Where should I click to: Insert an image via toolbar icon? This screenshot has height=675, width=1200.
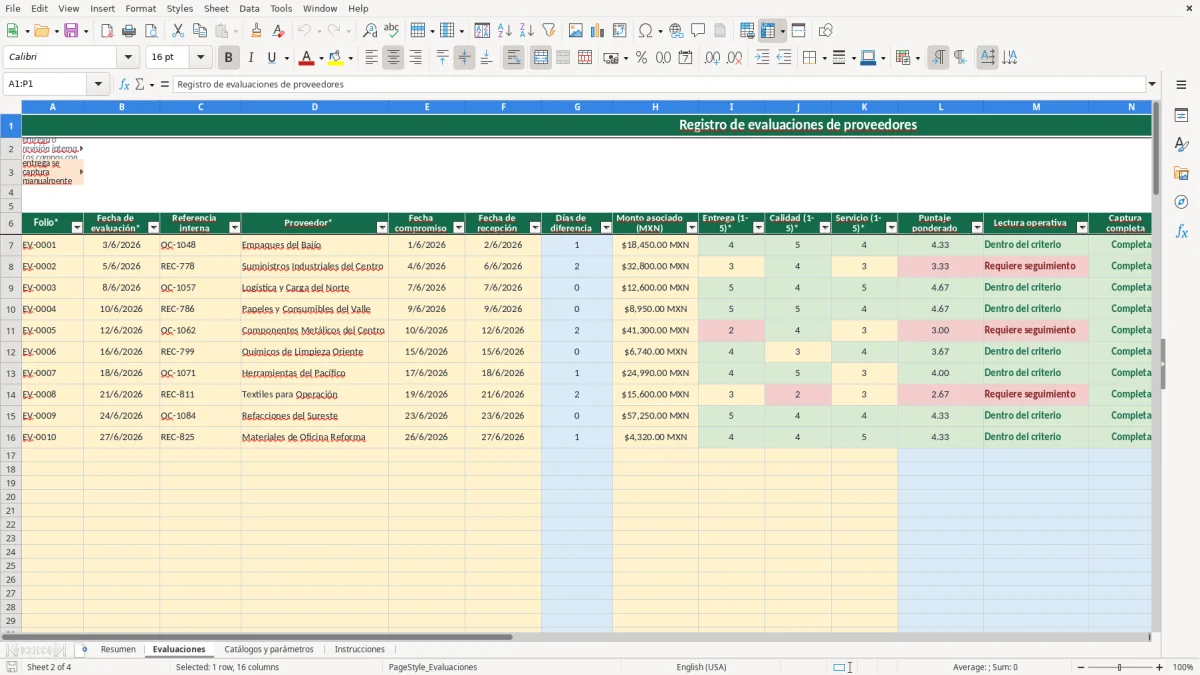point(576,31)
